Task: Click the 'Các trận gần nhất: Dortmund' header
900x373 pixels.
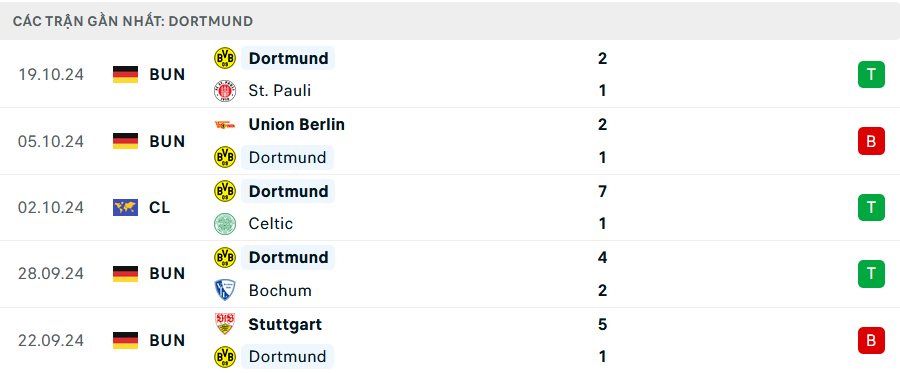Action: pyautogui.click(x=133, y=22)
